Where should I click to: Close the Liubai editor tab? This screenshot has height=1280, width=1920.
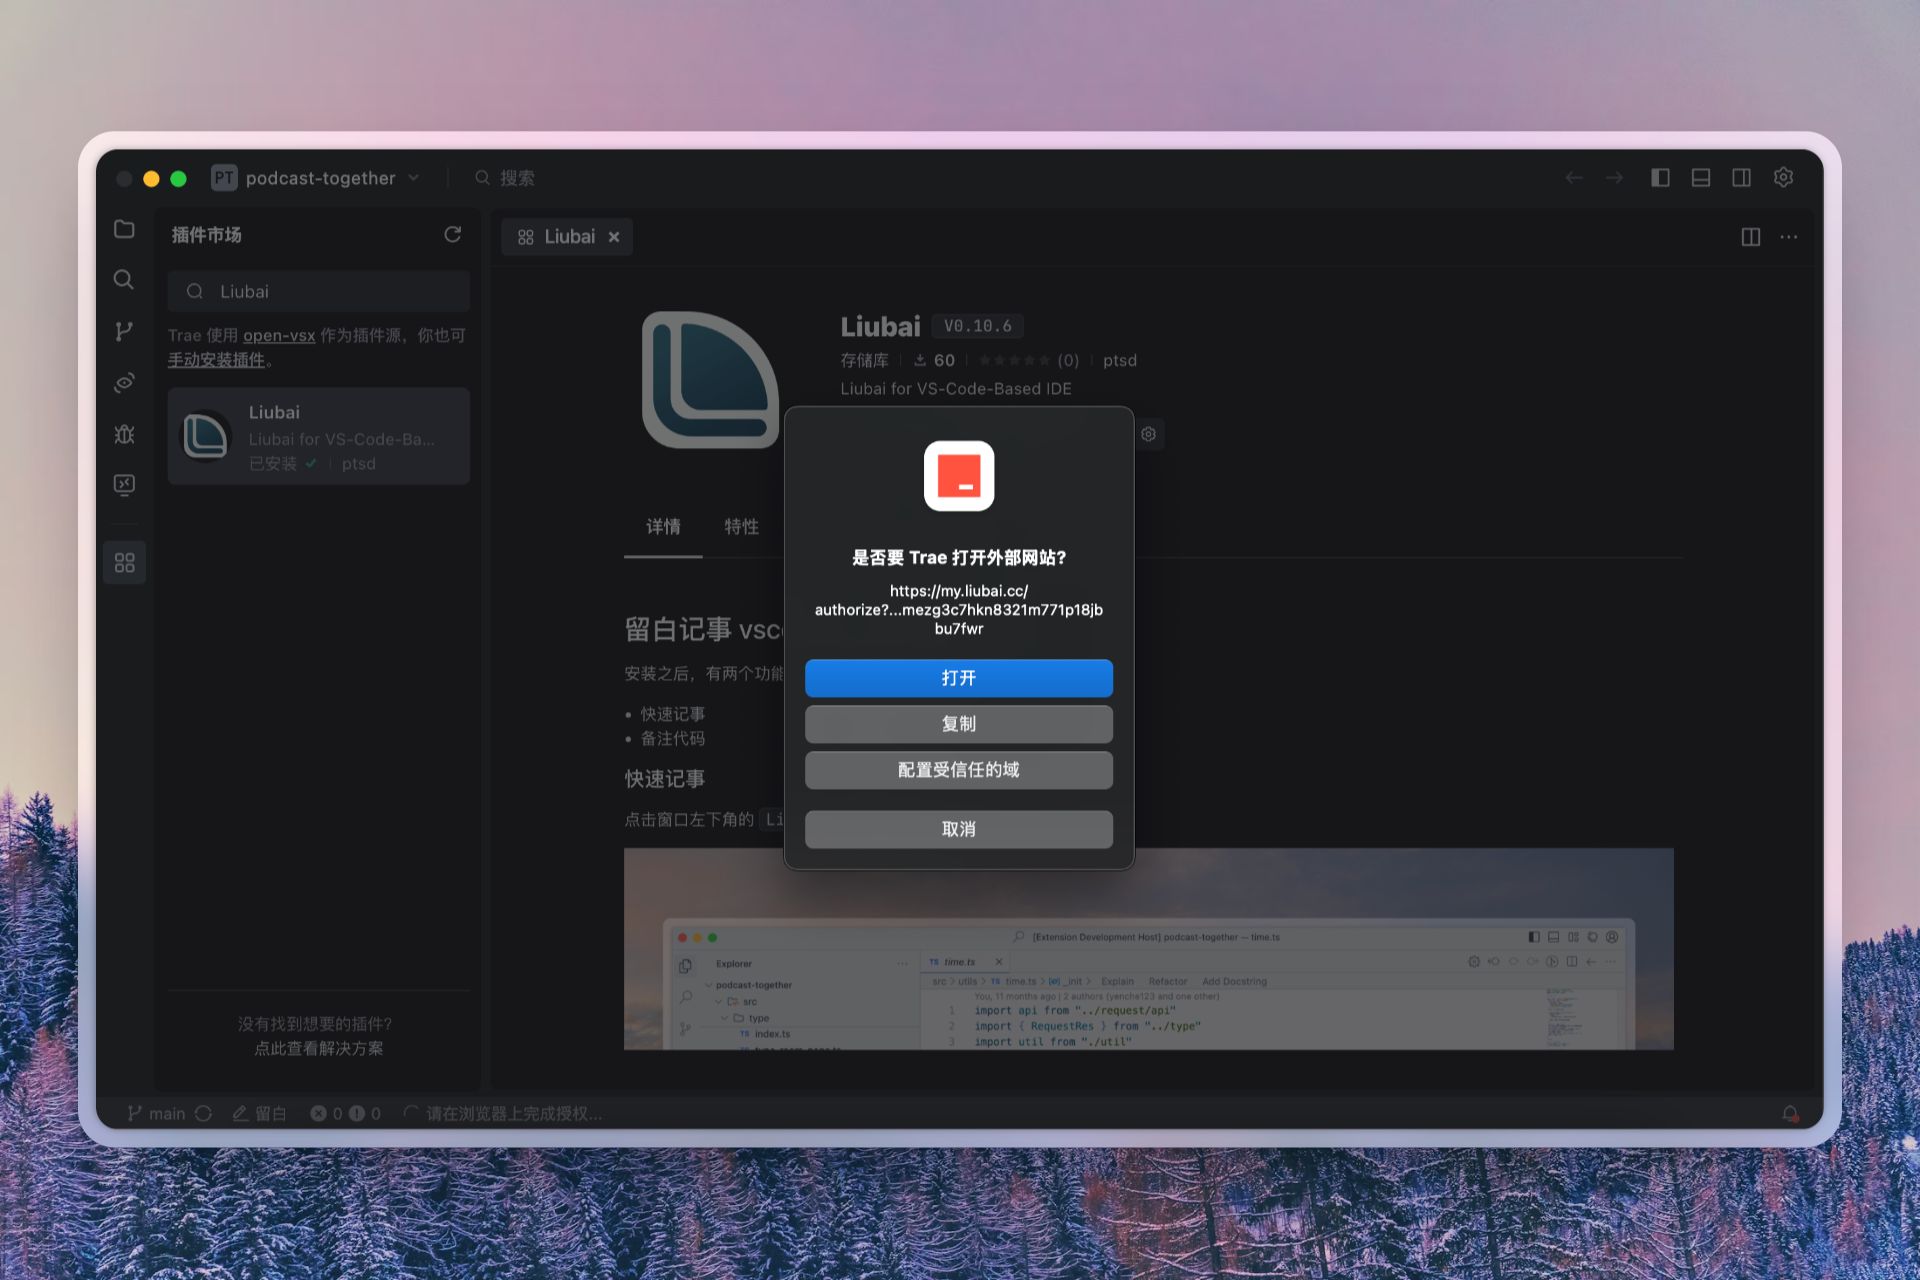(x=614, y=237)
